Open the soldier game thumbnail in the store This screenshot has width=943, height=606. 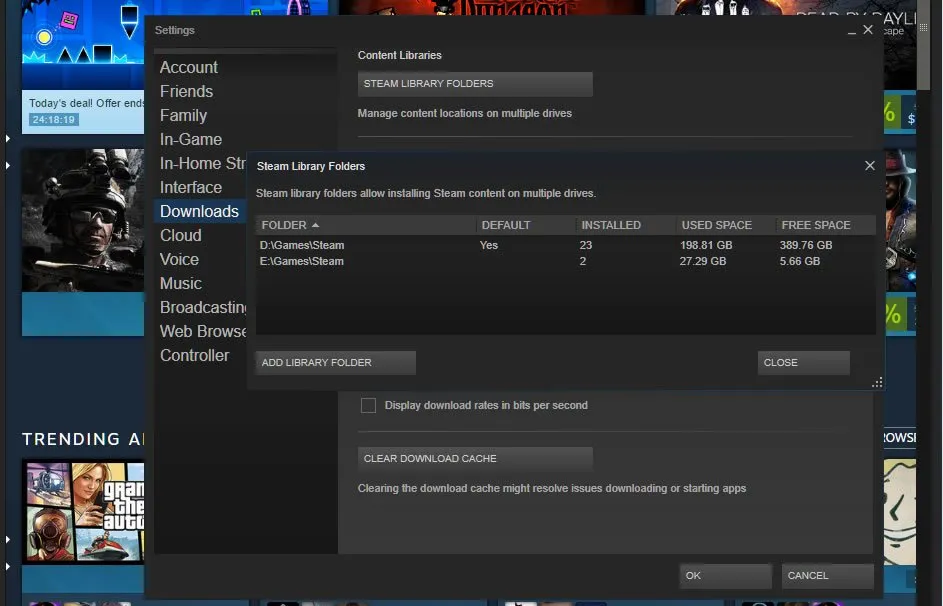pos(83,221)
